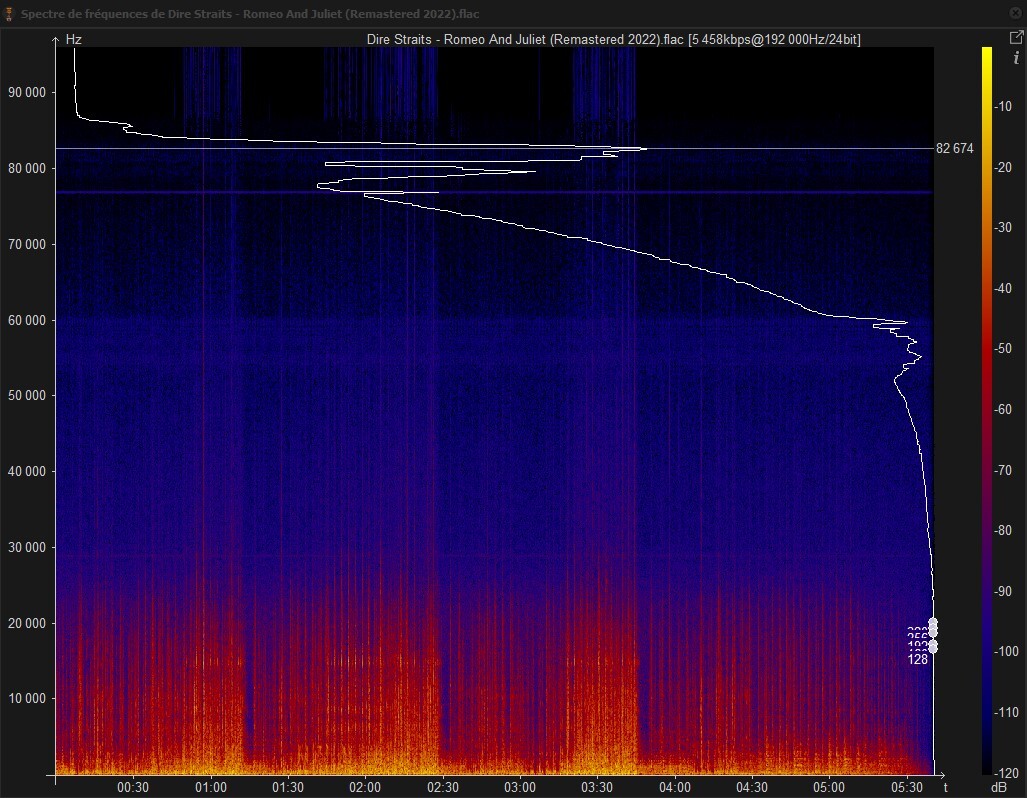Click the 'dB' unit label under the color scale
Viewport: 1027px width, 798px height.
[x=998, y=788]
